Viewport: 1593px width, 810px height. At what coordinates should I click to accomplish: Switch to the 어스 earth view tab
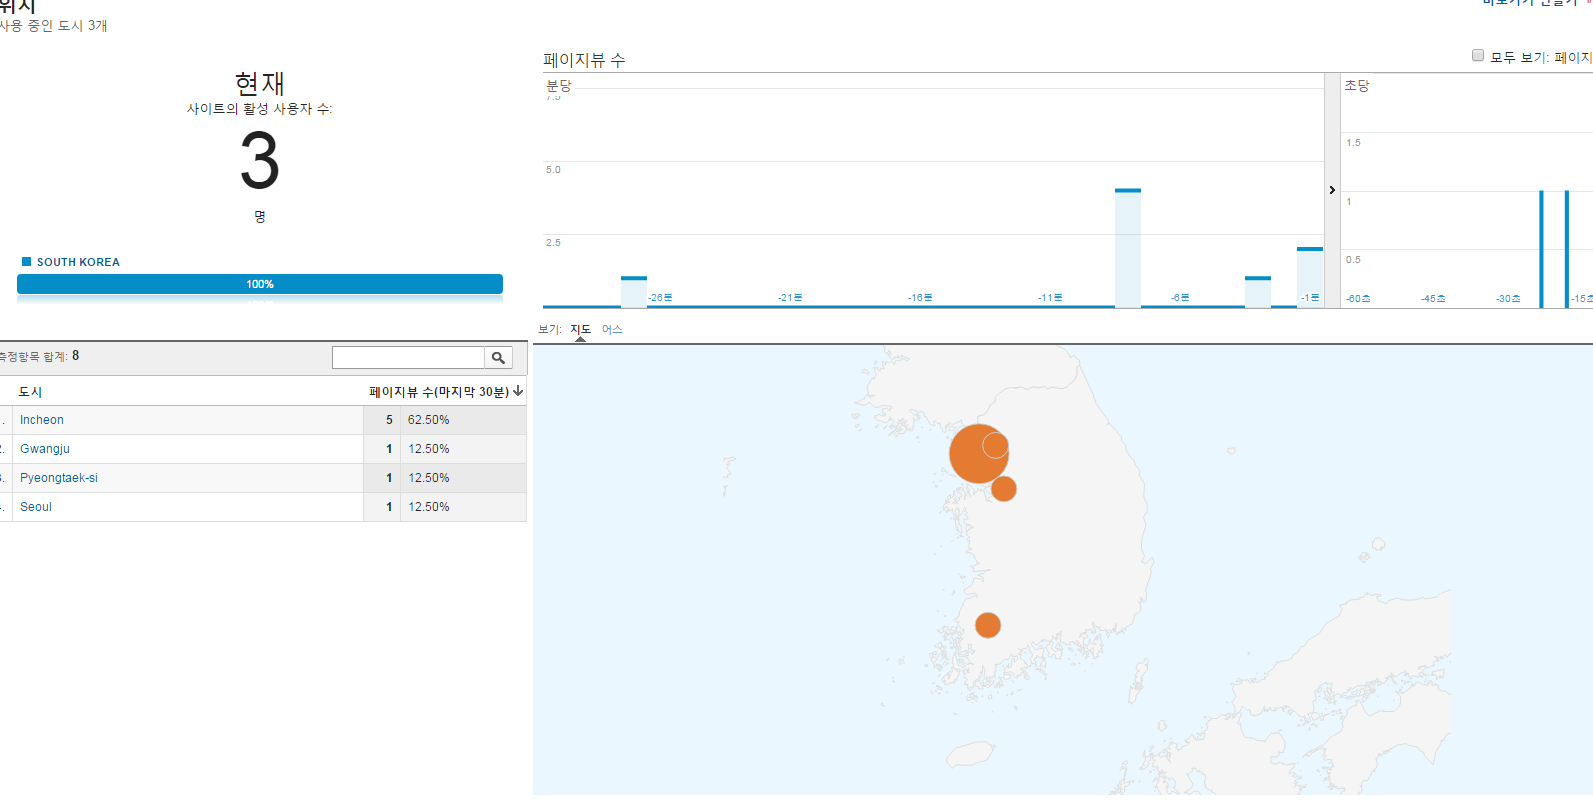click(x=612, y=330)
